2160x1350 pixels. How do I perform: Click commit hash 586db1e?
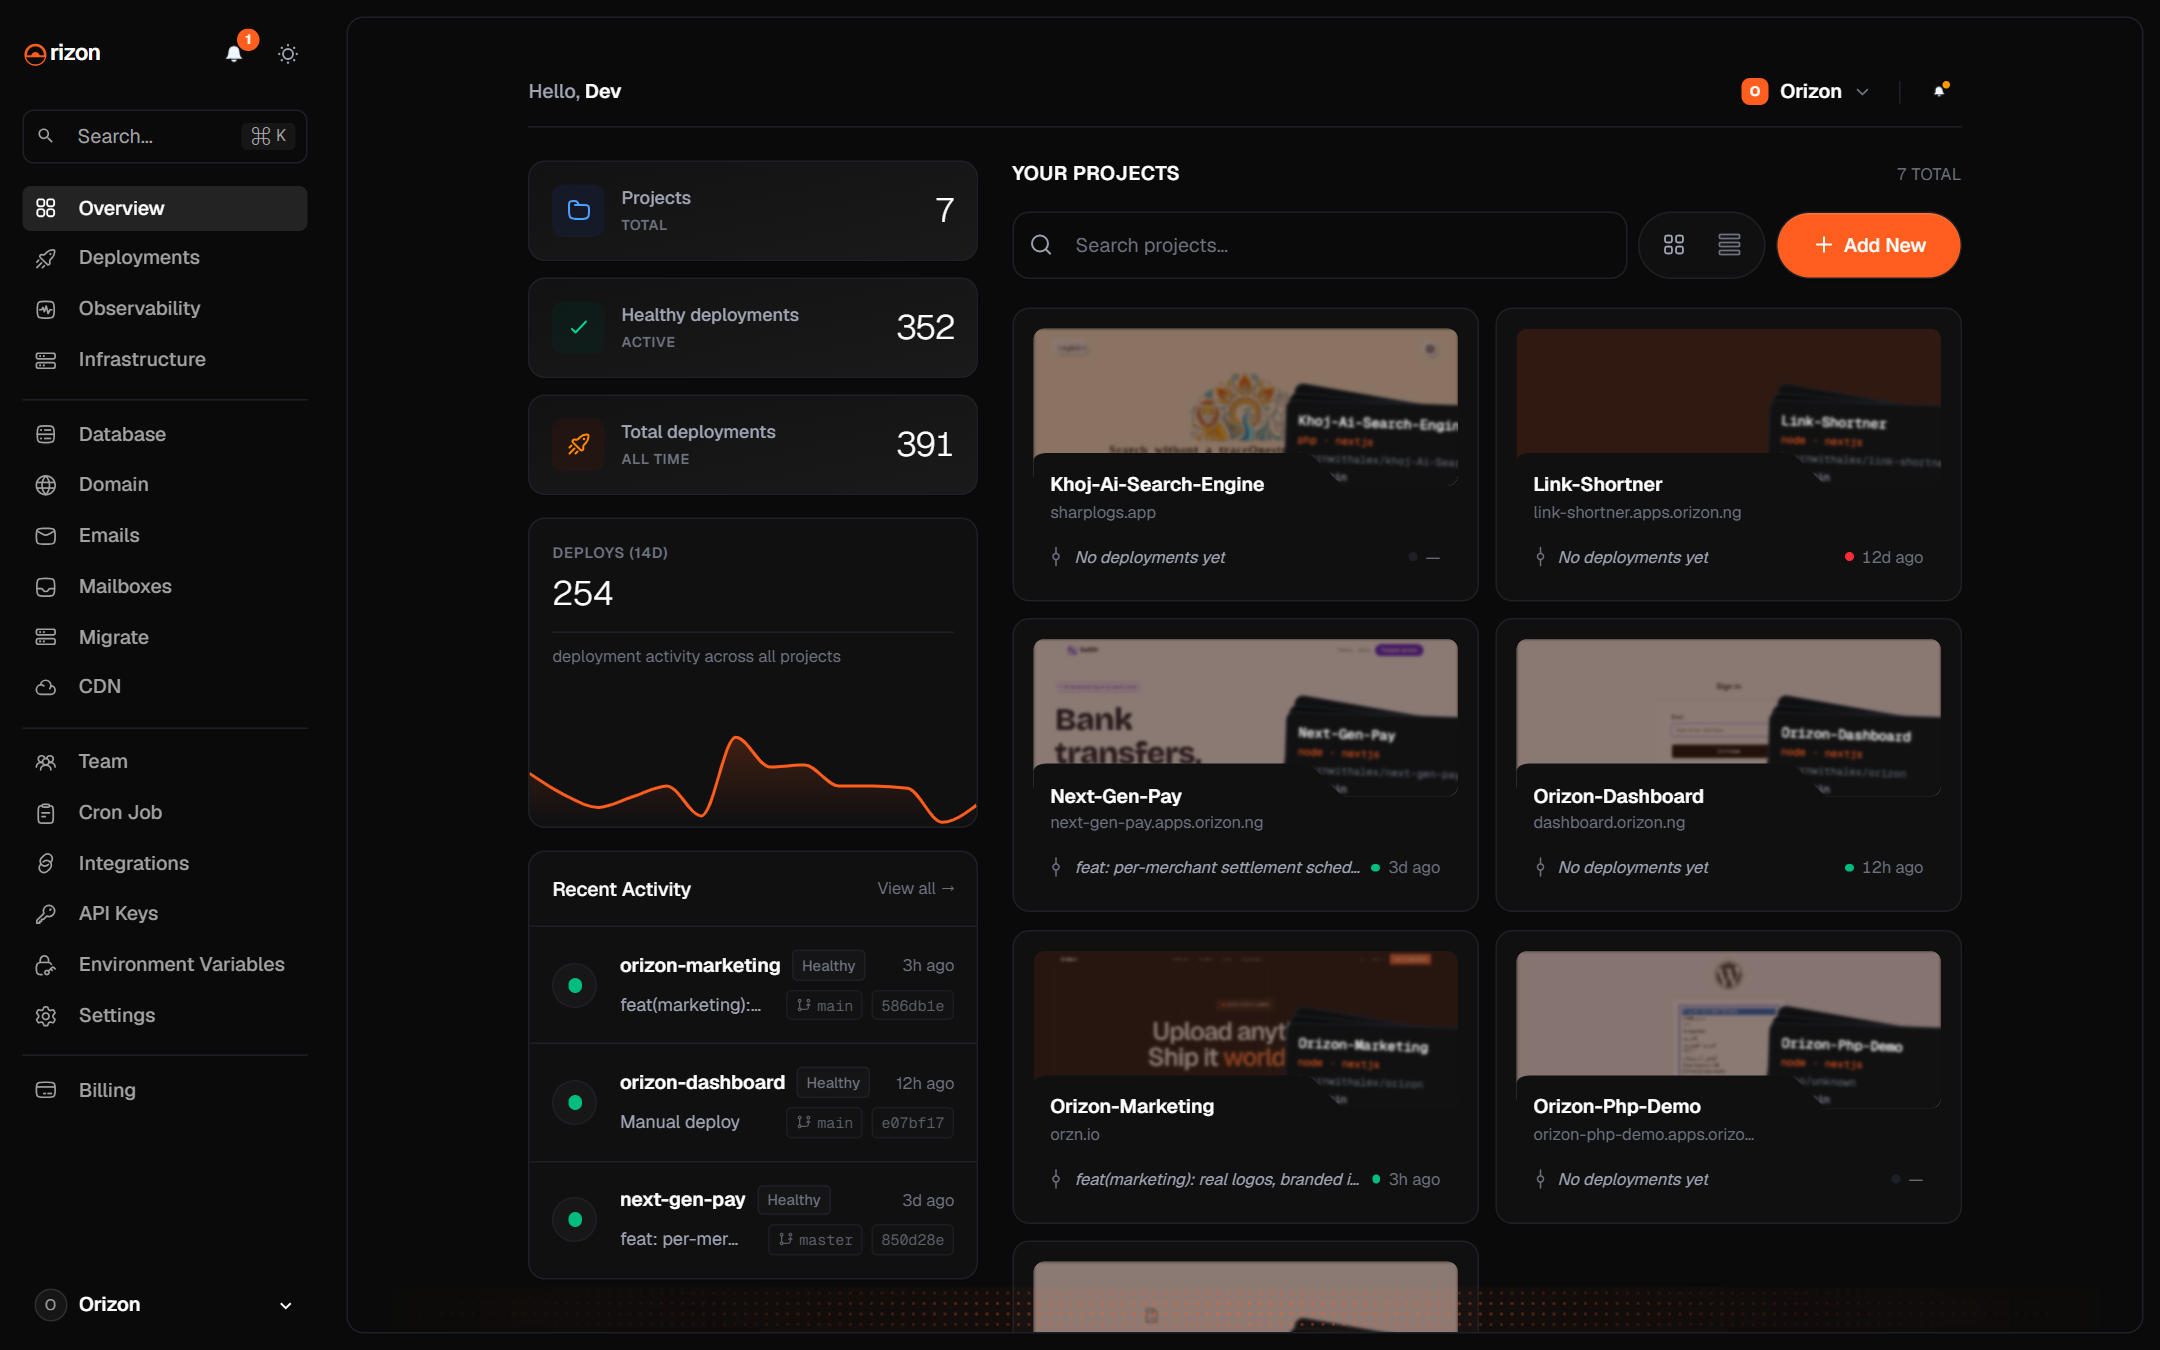coord(912,1005)
